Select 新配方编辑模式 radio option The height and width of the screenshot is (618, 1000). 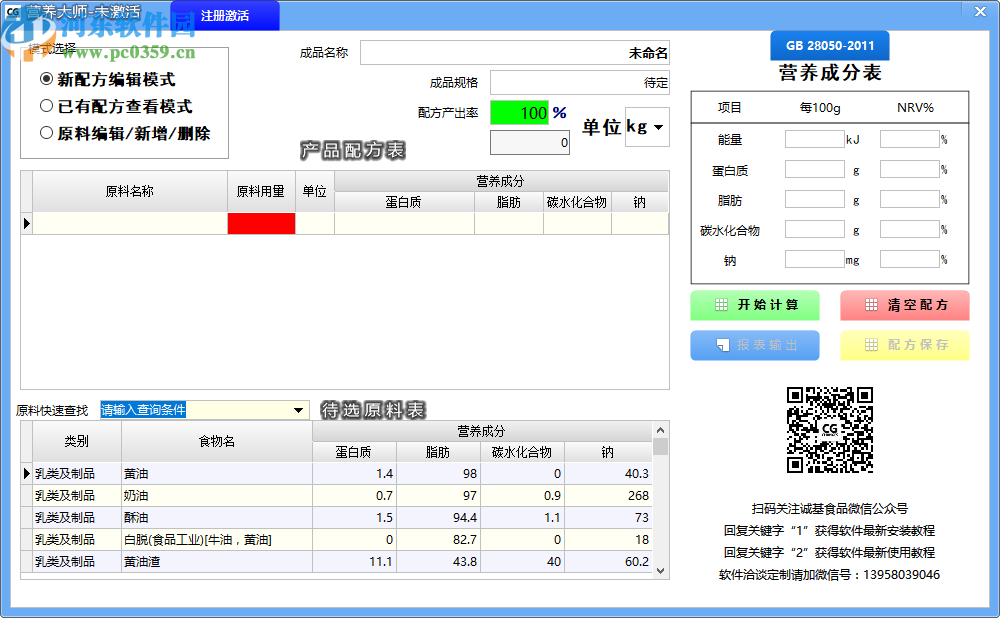[47, 79]
